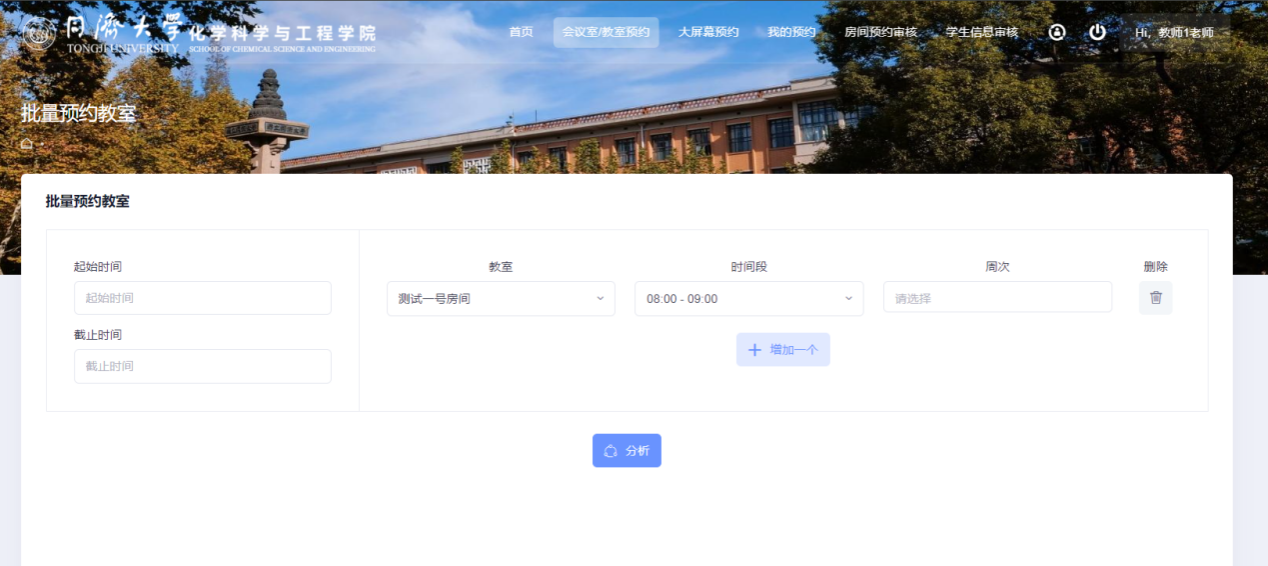Focus the 起始时间 date field

point(202,298)
